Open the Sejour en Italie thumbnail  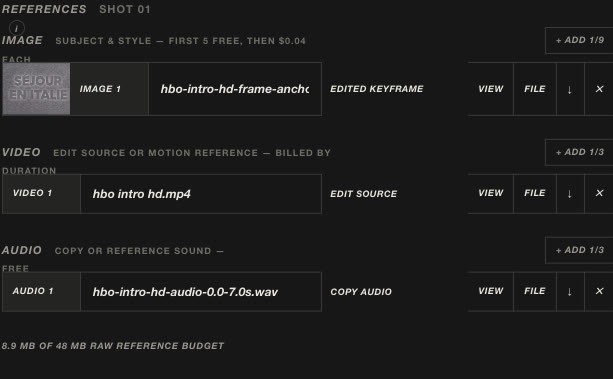[x=36, y=89]
